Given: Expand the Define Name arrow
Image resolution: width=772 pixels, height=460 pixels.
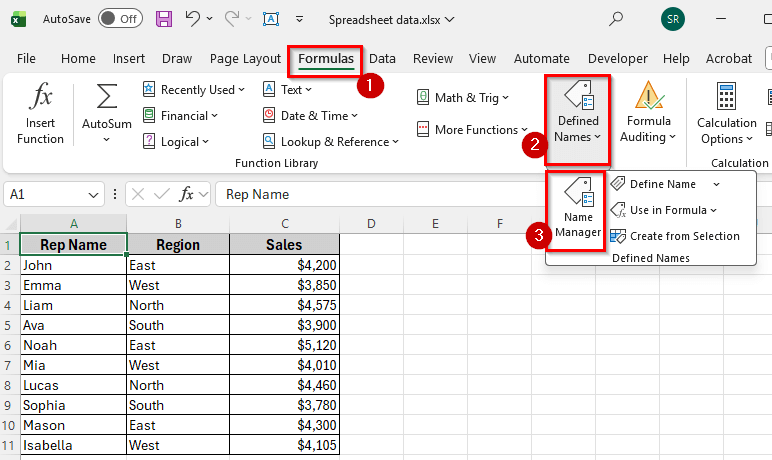Looking at the screenshot, I should click(716, 184).
